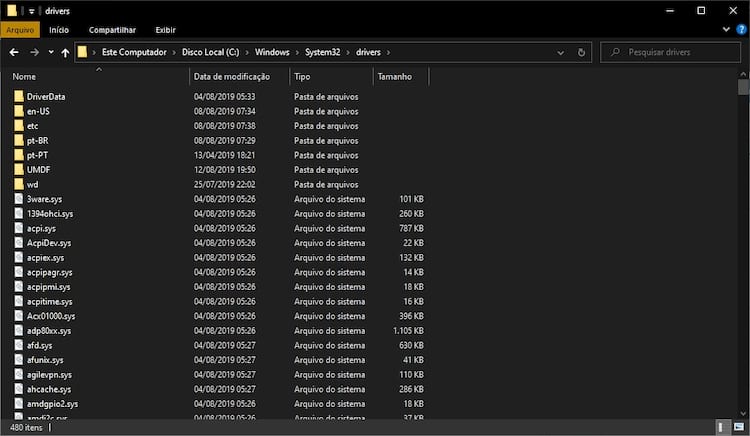Click the Forward navigation arrow
750x436 pixels.
click(35, 52)
